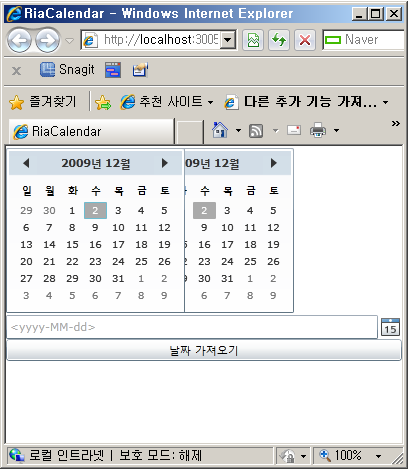Click the Home icon
Screen dimensions: 408x469
coord(220,130)
